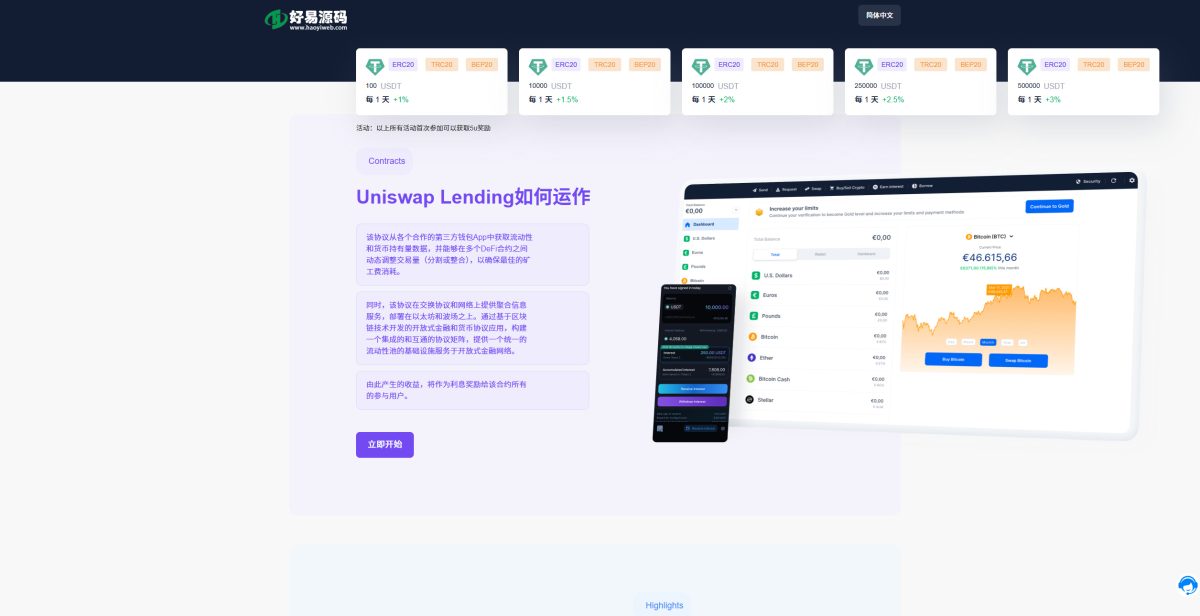Screen dimensions: 1200x616
Task: Click the 好易源码 site logo
Action: click(306, 18)
